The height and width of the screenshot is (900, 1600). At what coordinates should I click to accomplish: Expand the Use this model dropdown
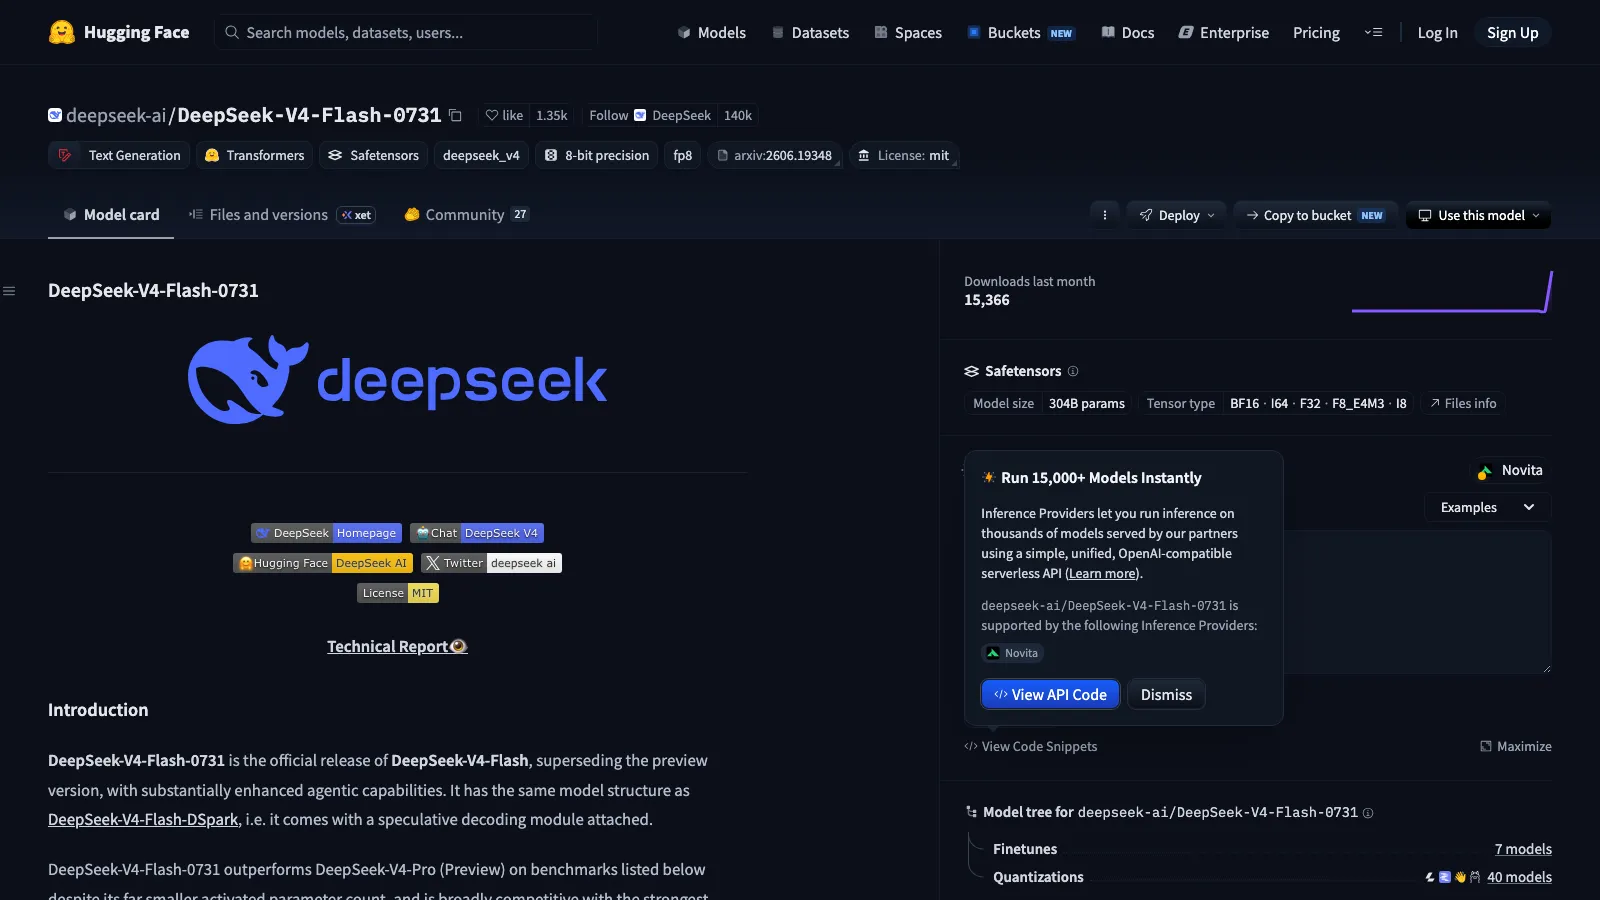click(x=1479, y=215)
